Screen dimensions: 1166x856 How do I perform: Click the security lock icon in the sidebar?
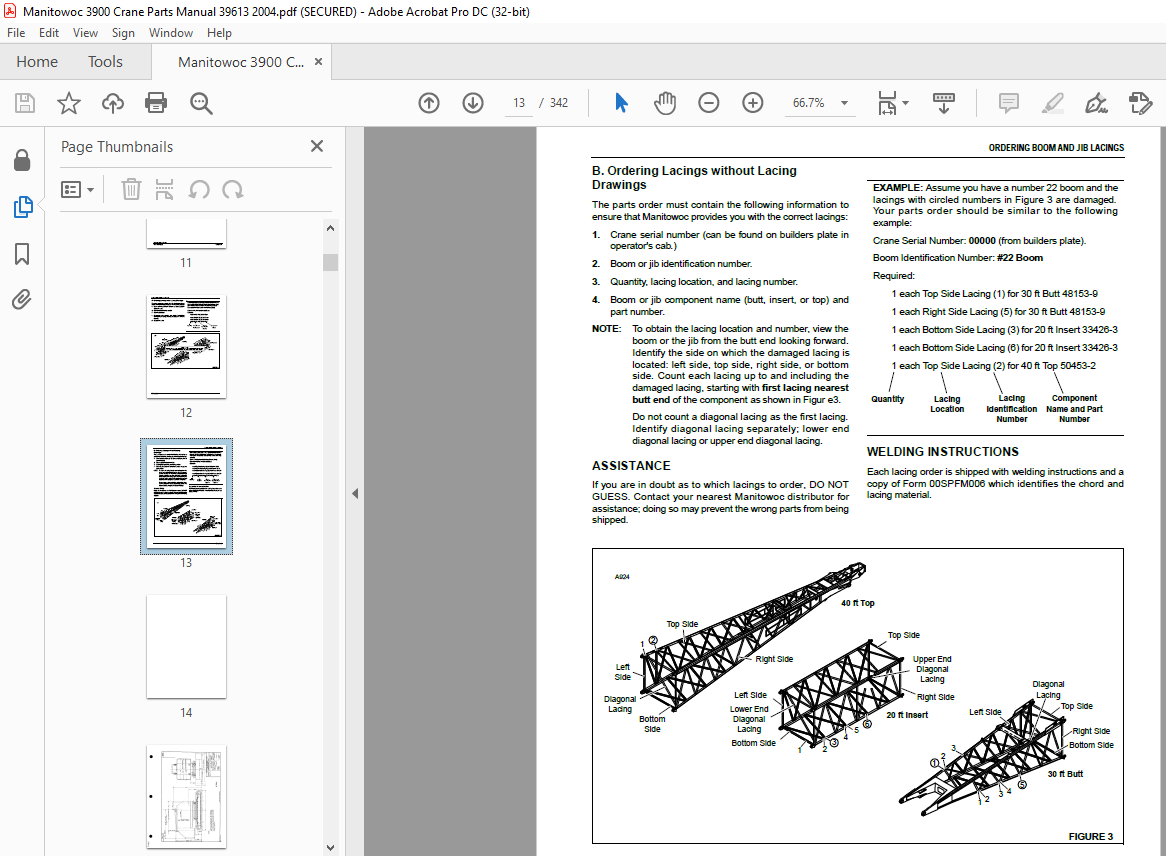[x=22, y=160]
